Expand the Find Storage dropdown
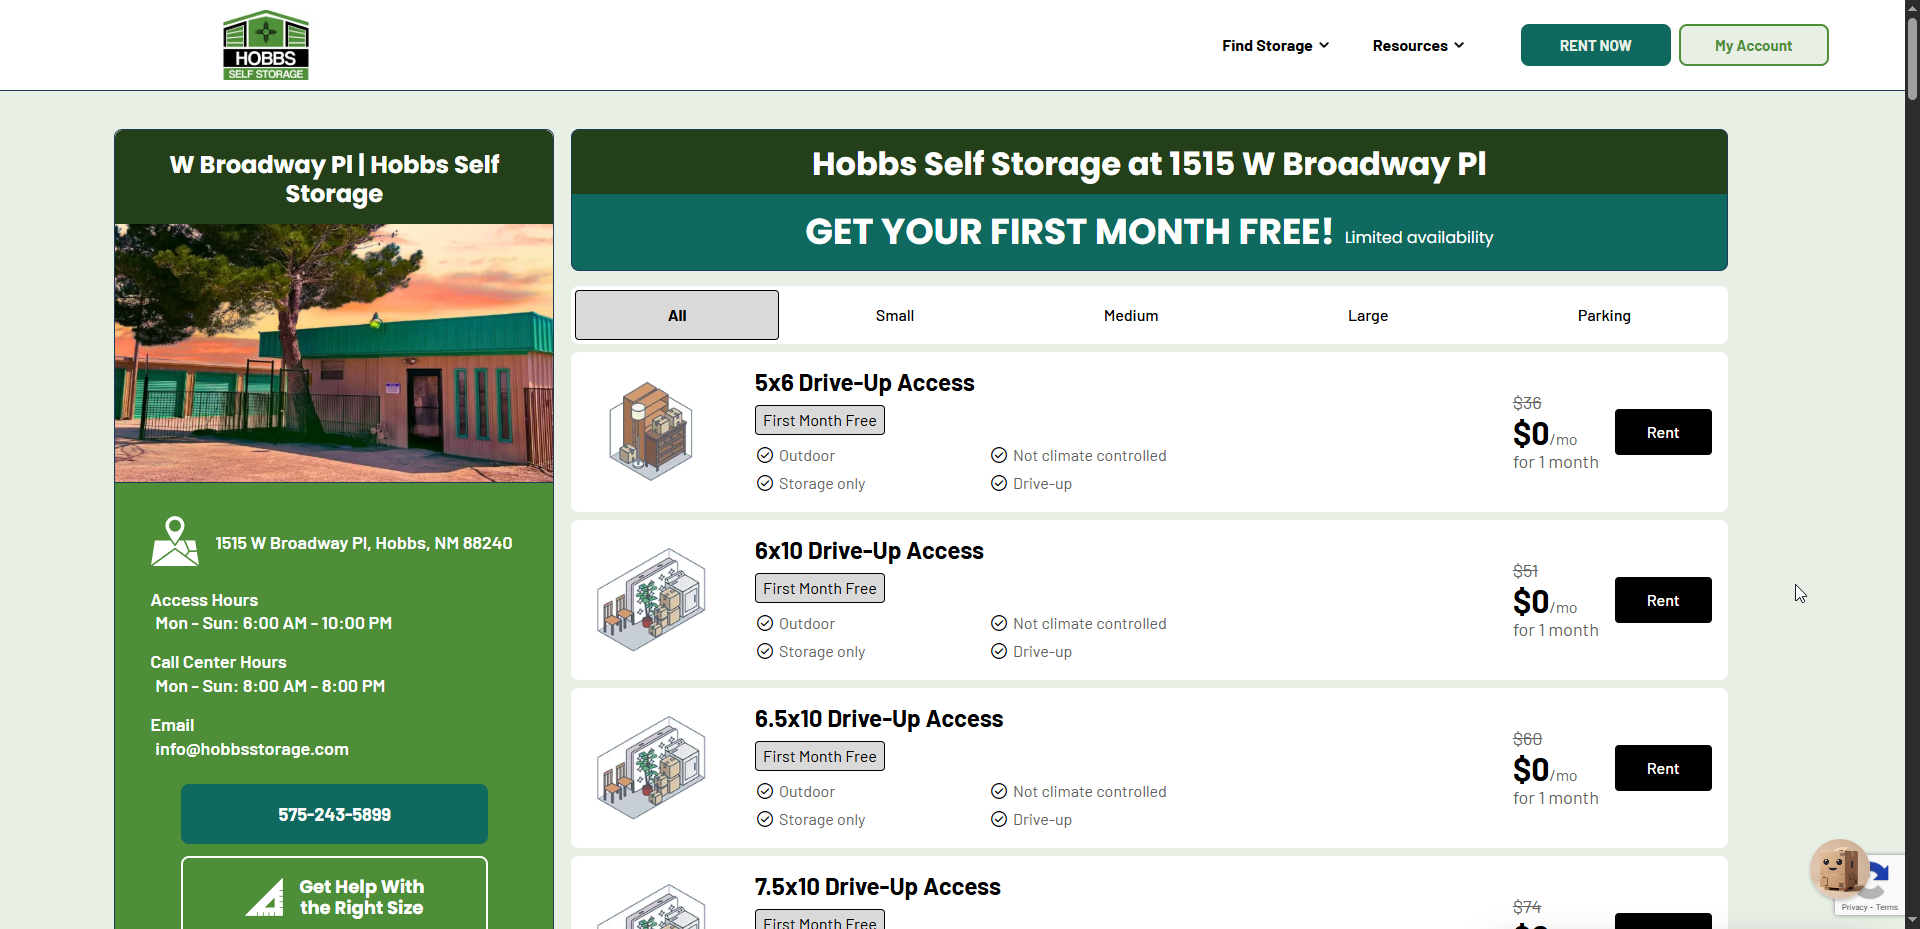Image resolution: width=1920 pixels, height=929 pixels. (1275, 46)
